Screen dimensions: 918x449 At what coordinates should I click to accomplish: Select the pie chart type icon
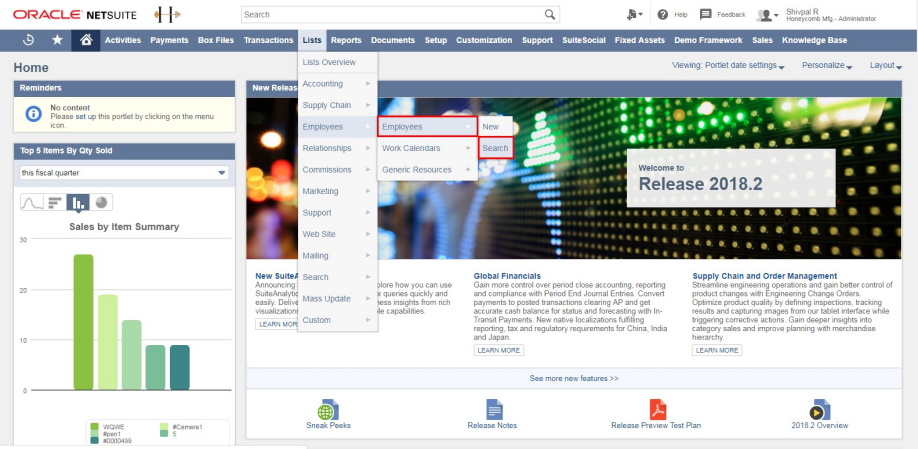click(101, 203)
